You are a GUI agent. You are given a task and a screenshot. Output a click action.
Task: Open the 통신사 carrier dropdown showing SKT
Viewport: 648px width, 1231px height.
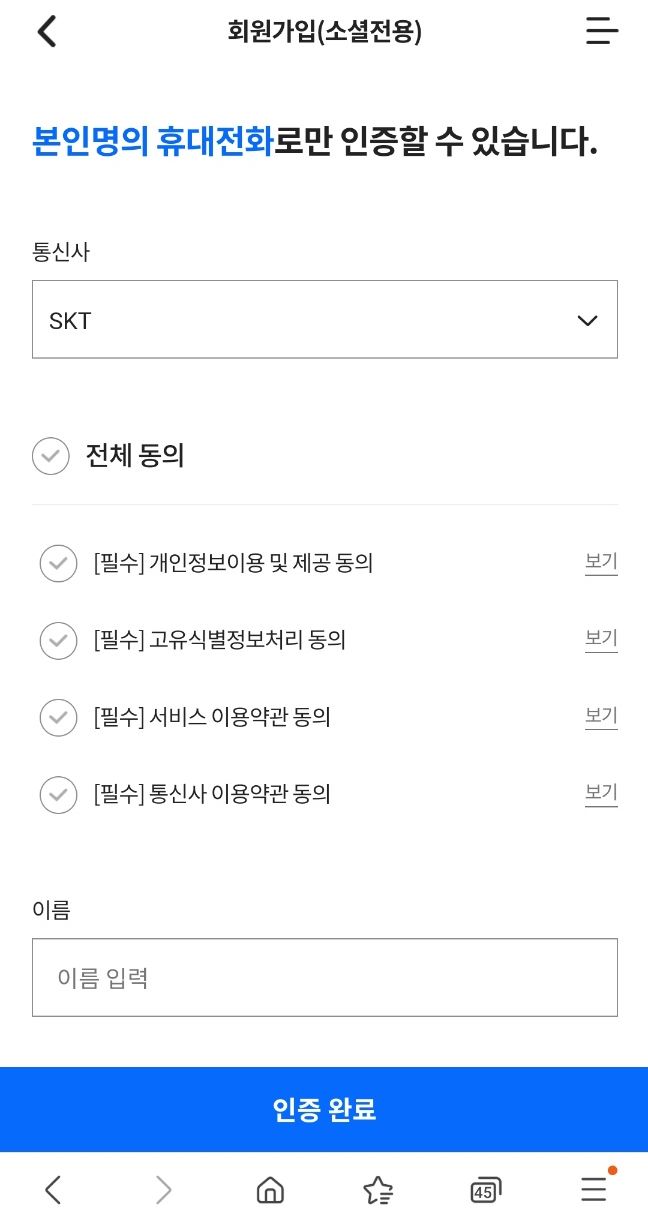324,319
